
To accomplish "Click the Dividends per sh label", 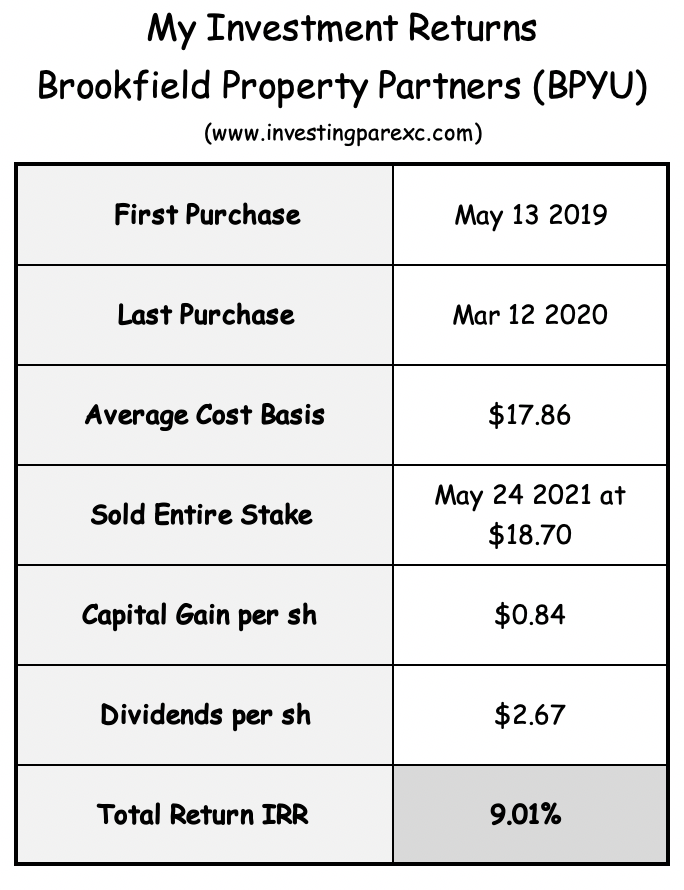I will 205,715.
